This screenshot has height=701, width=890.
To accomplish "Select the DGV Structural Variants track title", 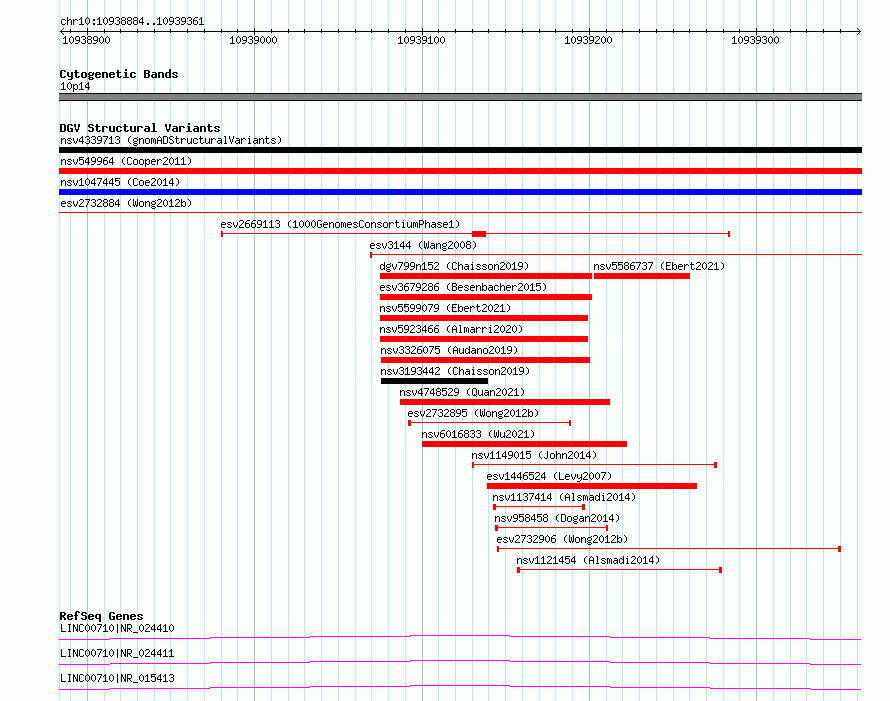I will tap(140, 128).
